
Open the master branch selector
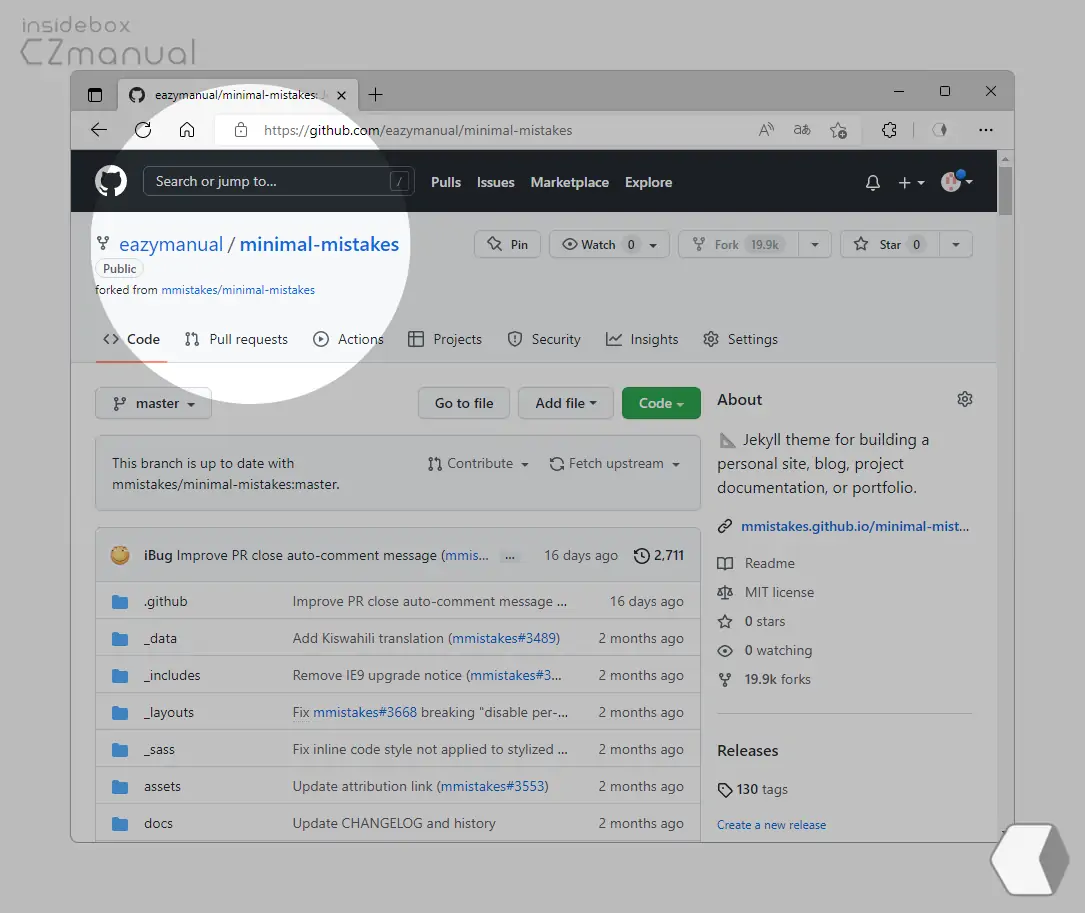point(154,404)
